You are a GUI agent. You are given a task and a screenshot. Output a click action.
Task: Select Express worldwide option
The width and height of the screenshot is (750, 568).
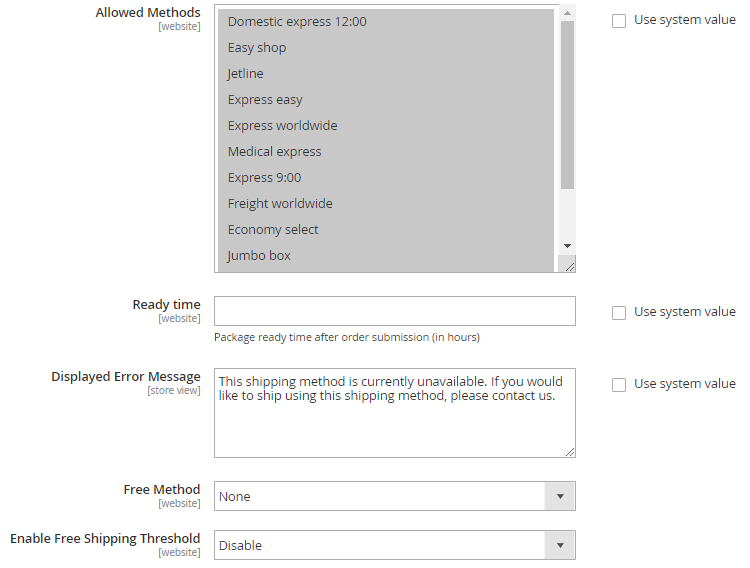coord(282,125)
